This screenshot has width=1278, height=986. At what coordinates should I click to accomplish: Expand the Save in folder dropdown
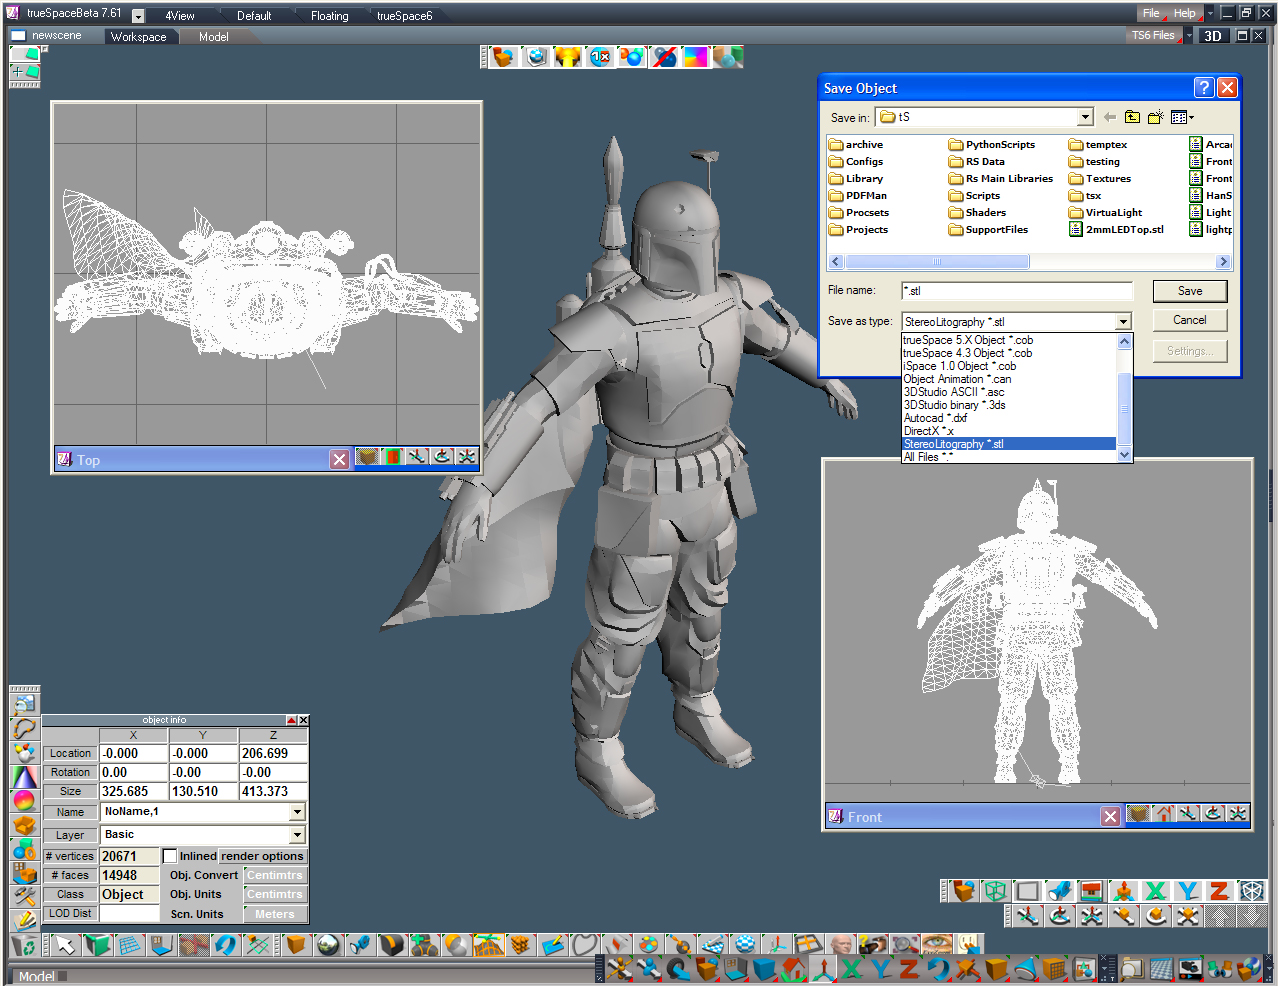pos(1085,117)
